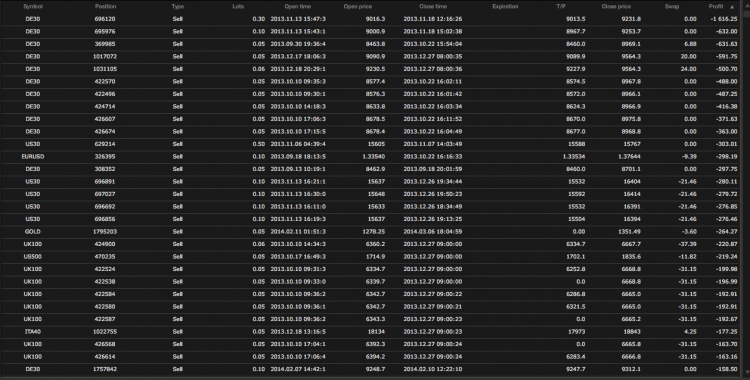
Task: Click position number 369985
Action: [x=105, y=44]
